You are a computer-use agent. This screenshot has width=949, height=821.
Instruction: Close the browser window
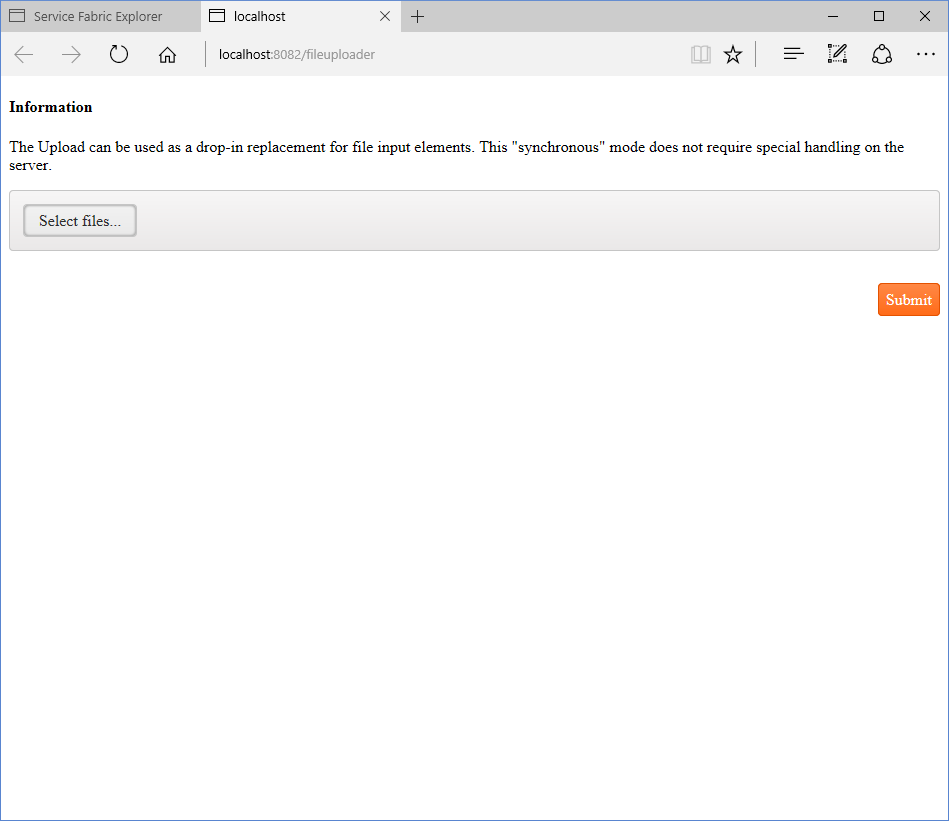pyautogui.click(x=925, y=16)
